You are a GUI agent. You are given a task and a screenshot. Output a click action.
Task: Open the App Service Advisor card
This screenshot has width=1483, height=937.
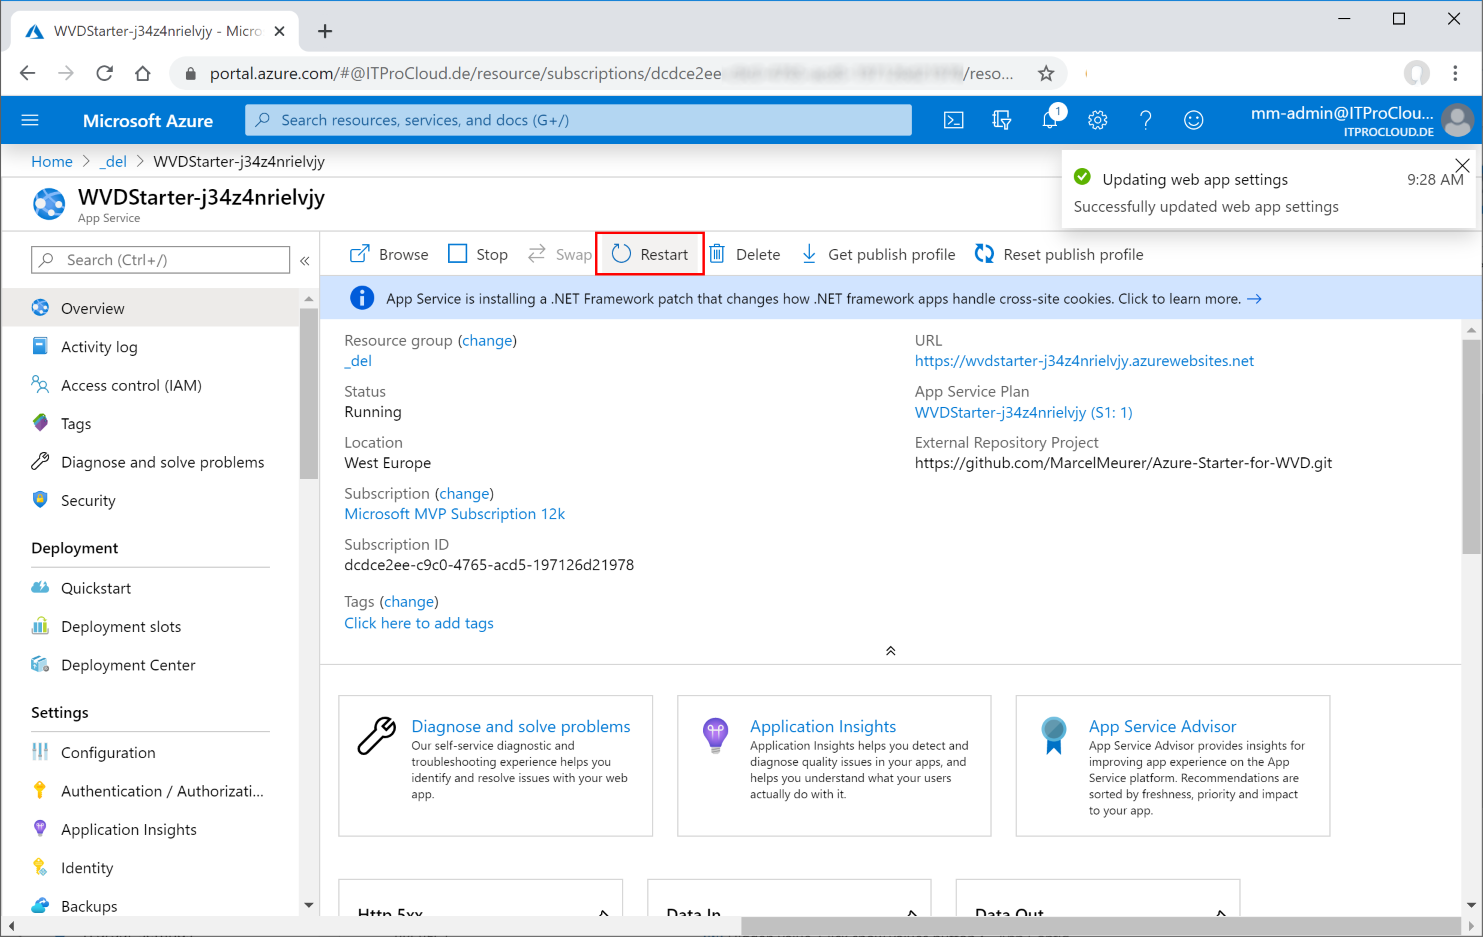click(x=1173, y=766)
